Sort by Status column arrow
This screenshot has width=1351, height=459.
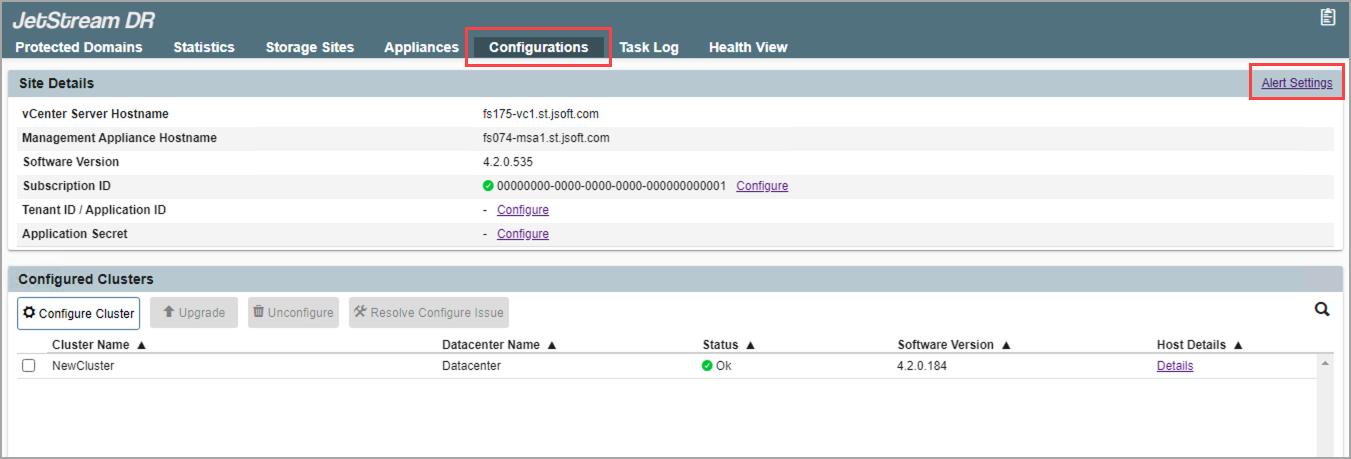(750, 345)
